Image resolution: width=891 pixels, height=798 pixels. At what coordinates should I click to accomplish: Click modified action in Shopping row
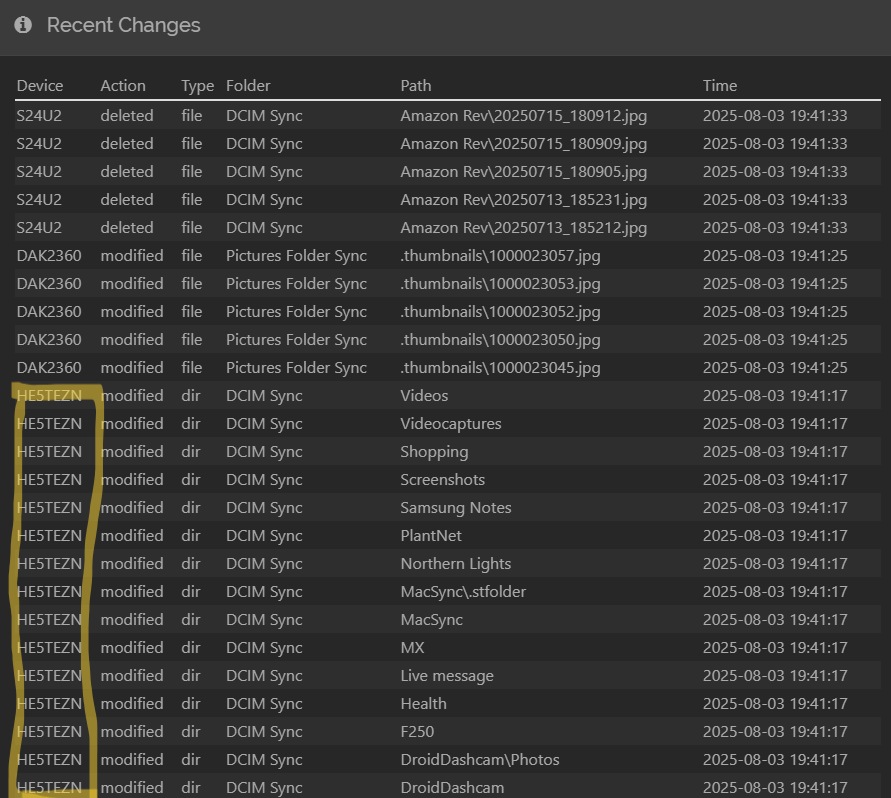click(x=132, y=452)
